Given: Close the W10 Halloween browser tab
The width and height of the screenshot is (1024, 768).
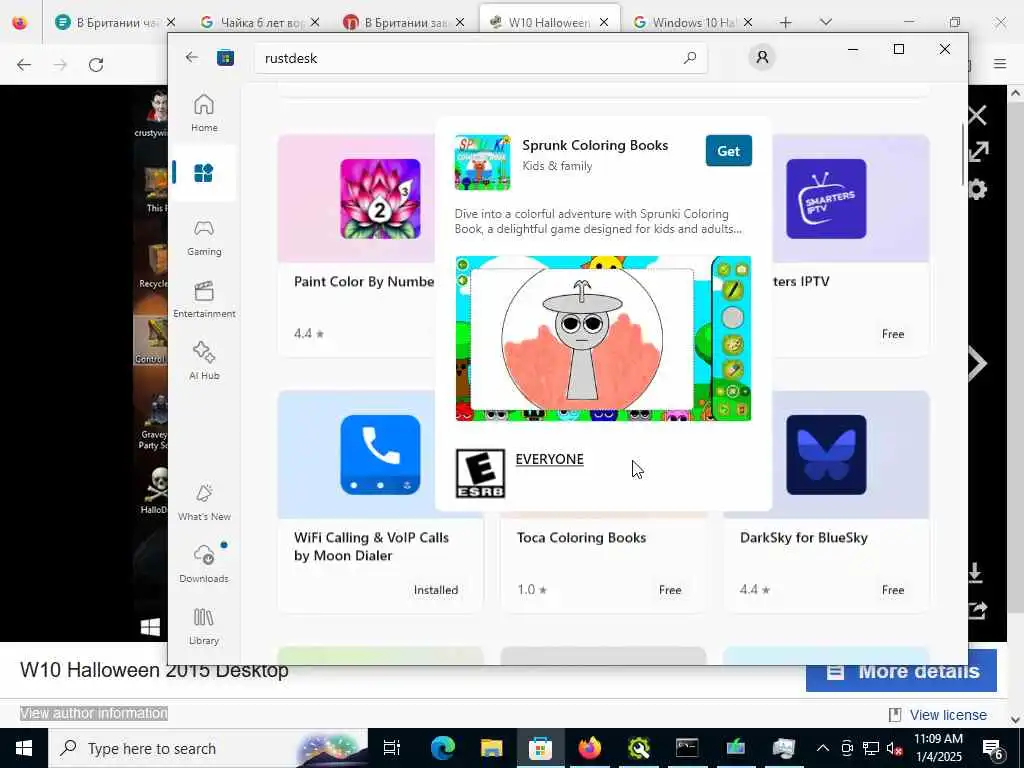Looking at the screenshot, I should 603,22.
